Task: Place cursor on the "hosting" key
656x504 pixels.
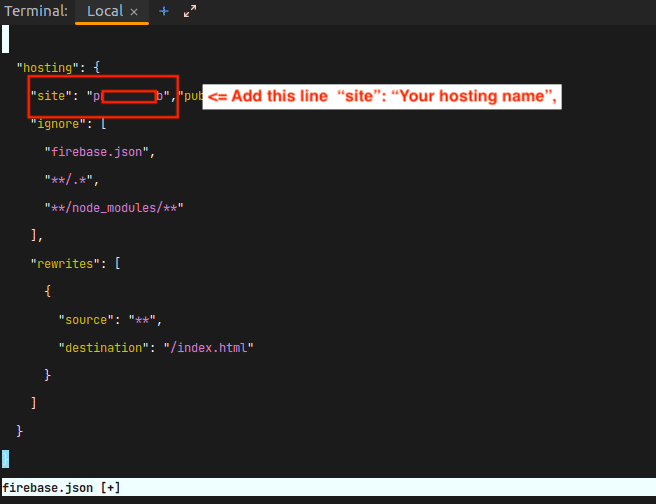Action: (x=45, y=68)
